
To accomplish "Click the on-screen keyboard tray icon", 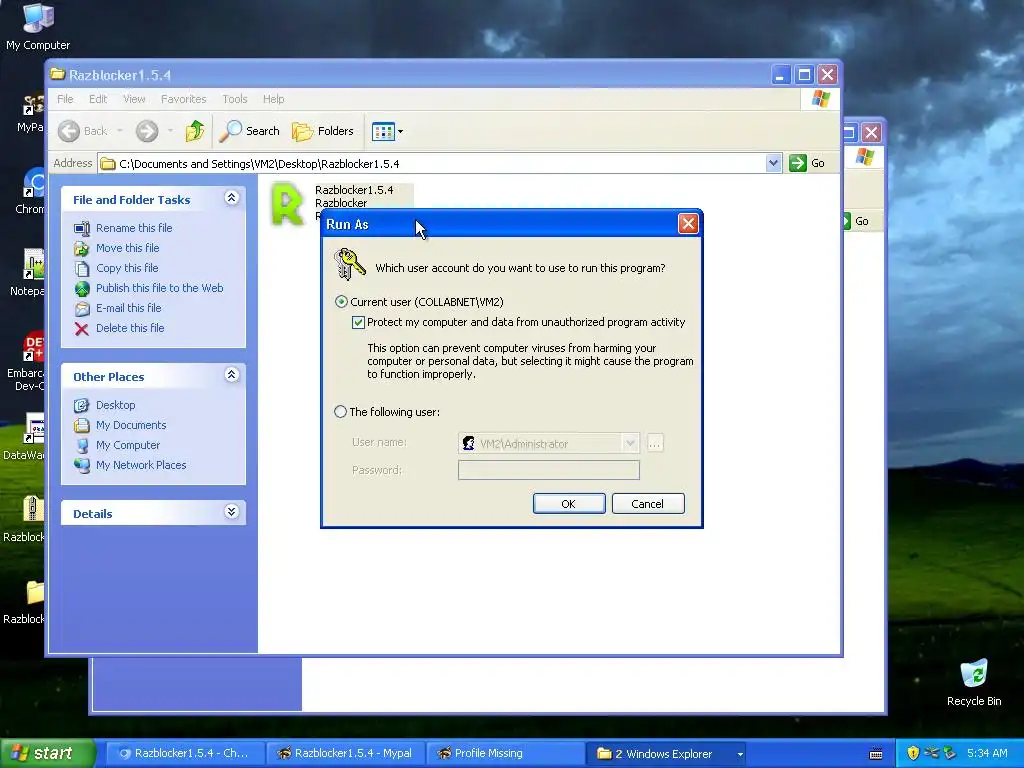I will click(876, 754).
